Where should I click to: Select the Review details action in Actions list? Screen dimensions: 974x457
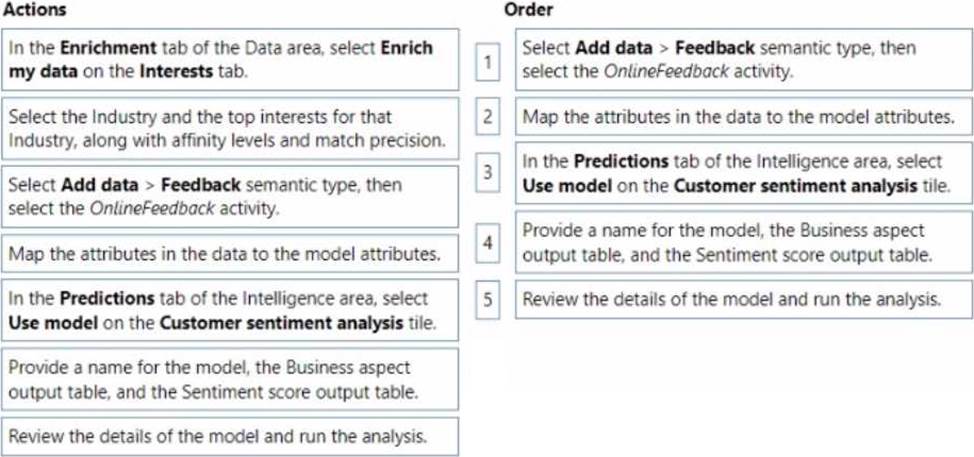[x=230, y=437]
